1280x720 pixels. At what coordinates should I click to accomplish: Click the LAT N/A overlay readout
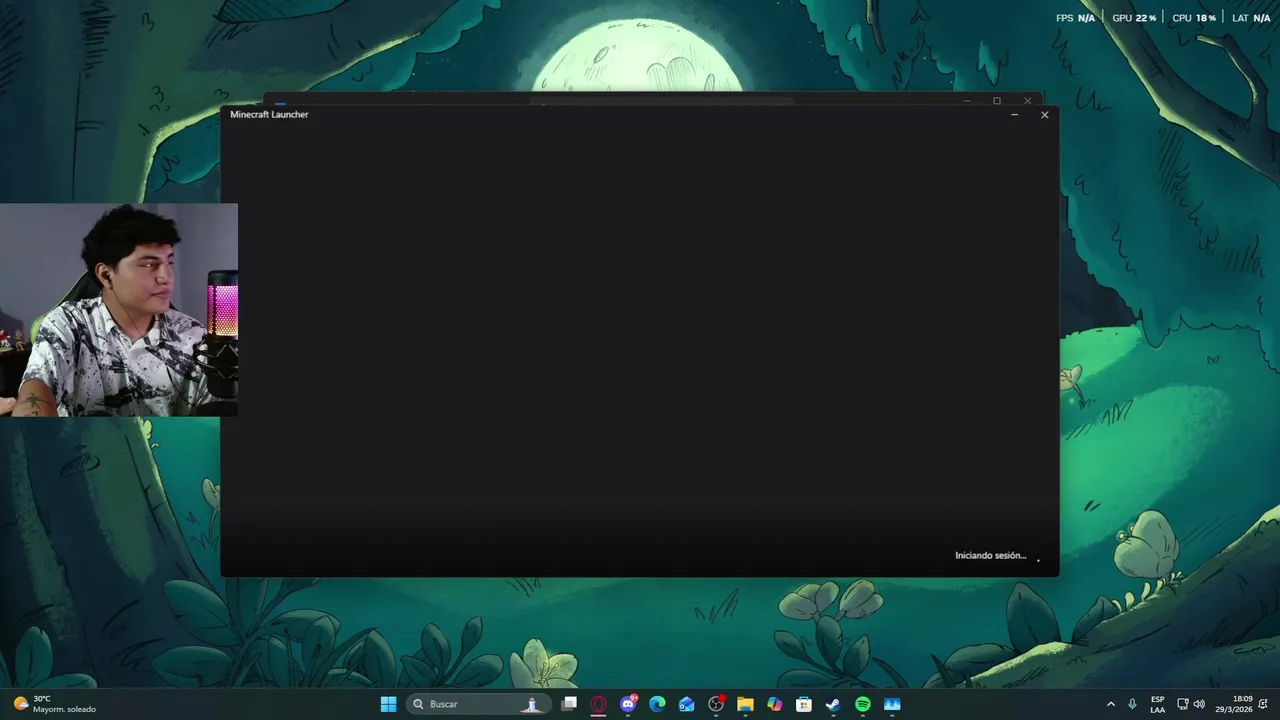click(x=1251, y=18)
